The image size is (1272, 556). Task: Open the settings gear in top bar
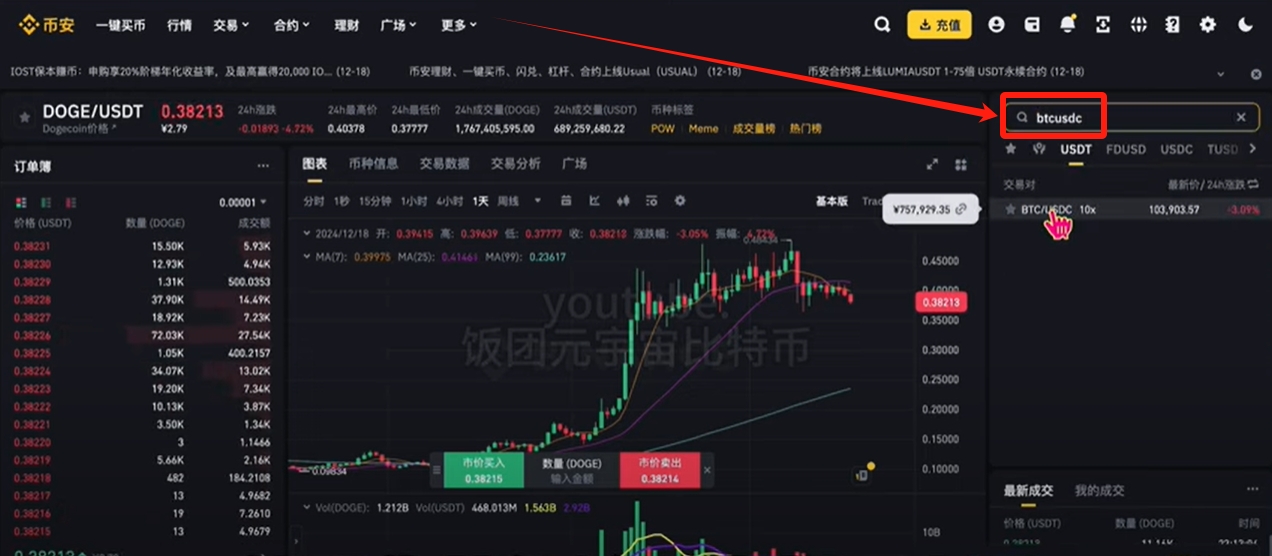coord(1208,25)
